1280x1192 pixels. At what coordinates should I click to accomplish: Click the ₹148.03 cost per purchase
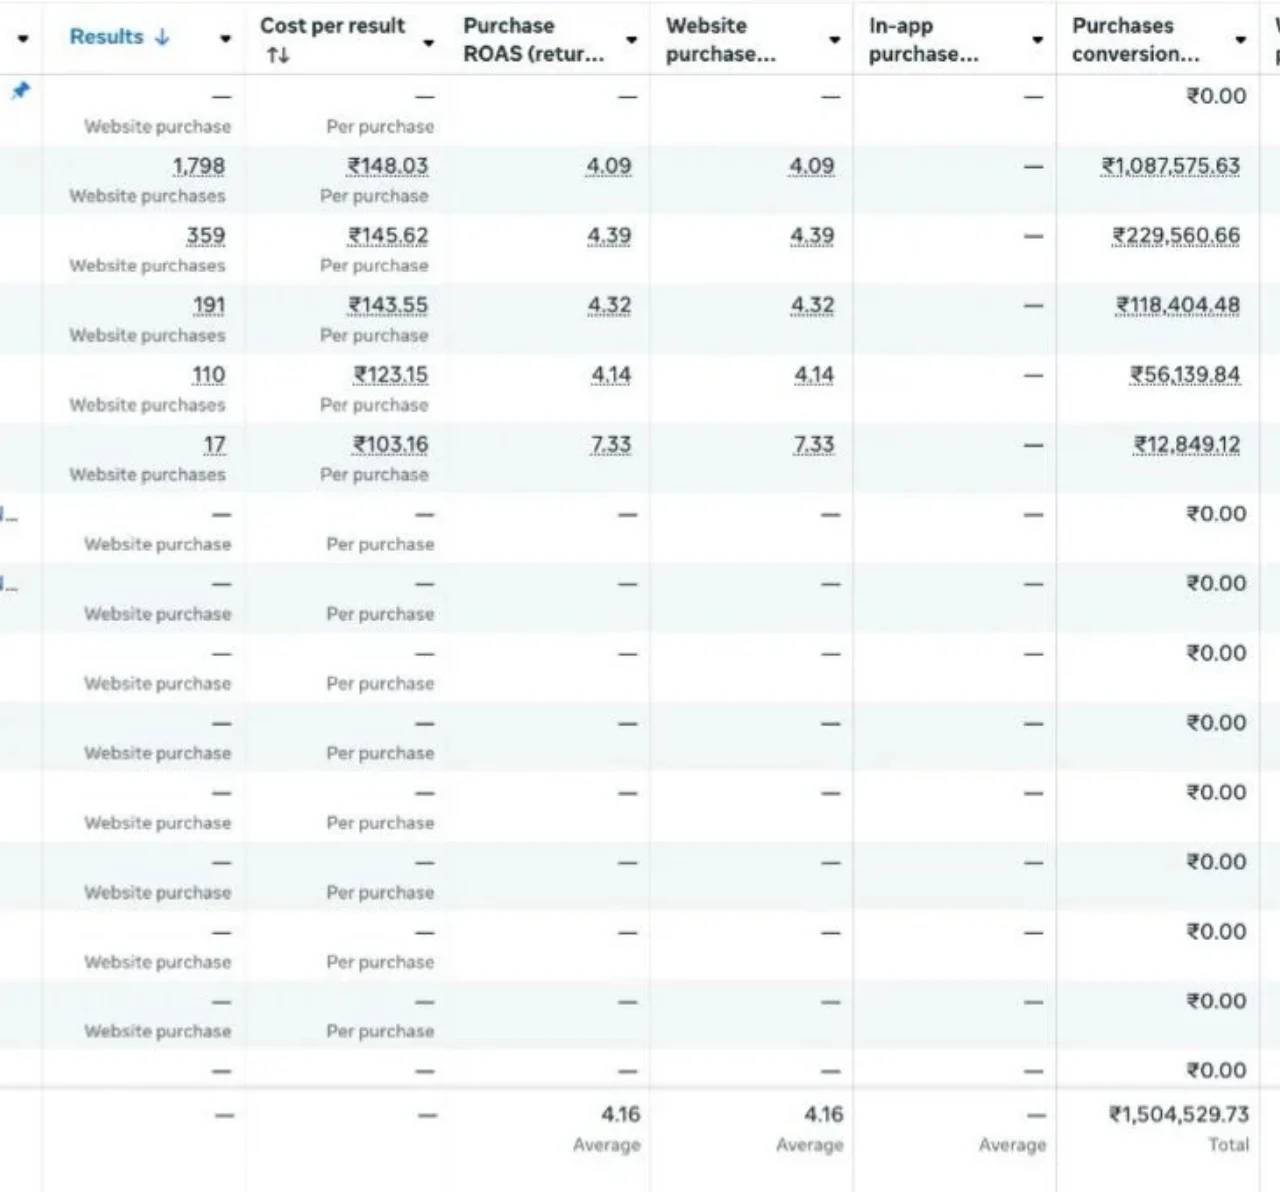click(x=387, y=166)
